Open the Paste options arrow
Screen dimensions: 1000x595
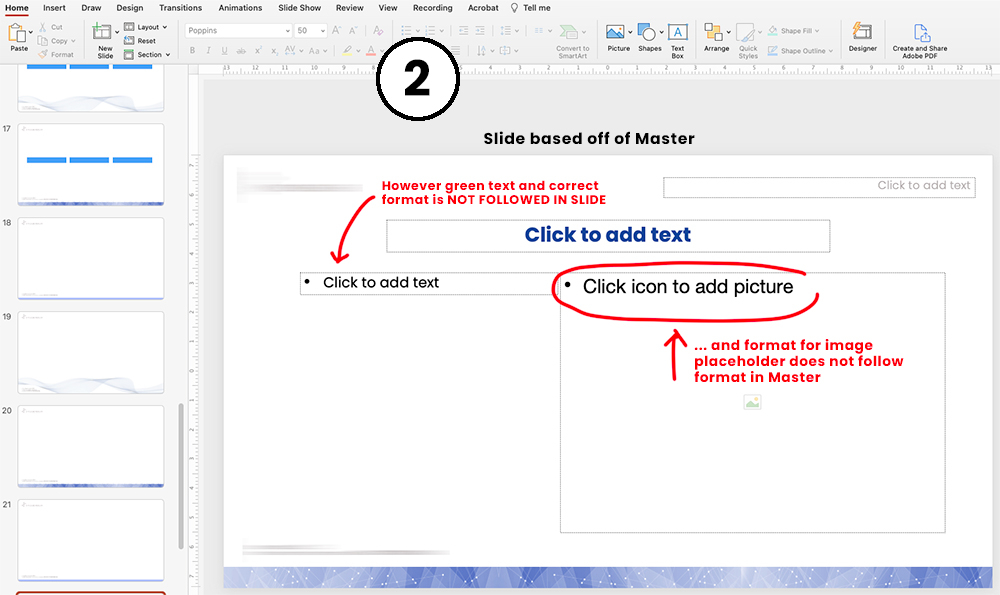tap(30, 32)
